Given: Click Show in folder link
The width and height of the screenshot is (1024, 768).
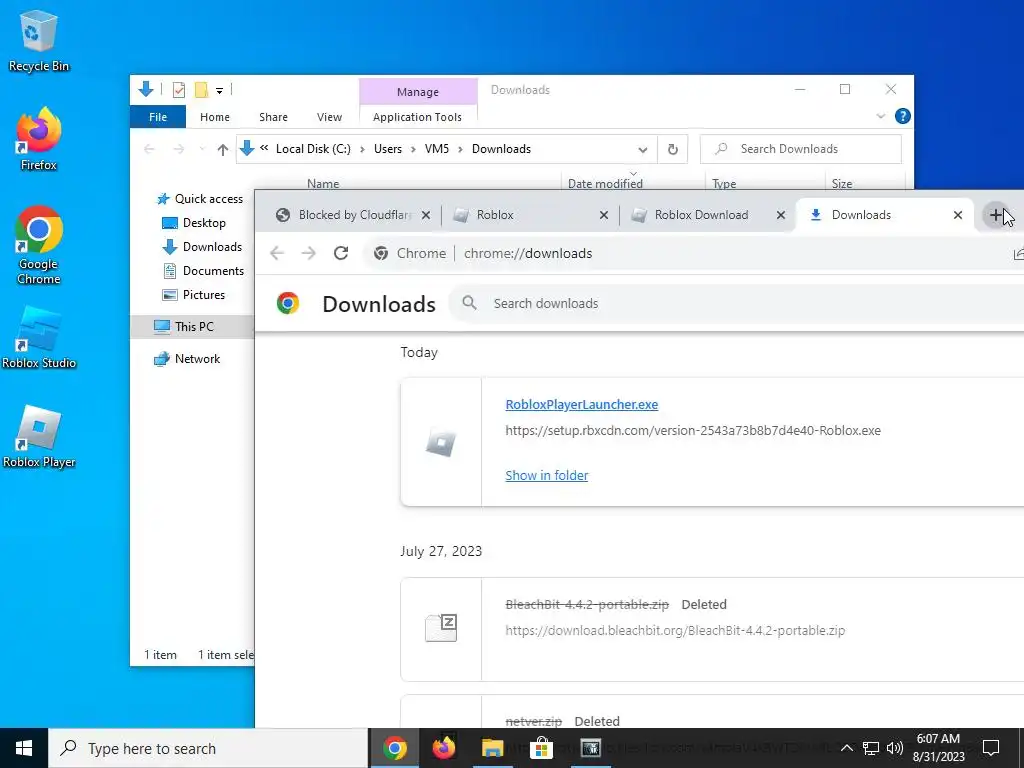Looking at the screenshot, I should tap(547, 475).
